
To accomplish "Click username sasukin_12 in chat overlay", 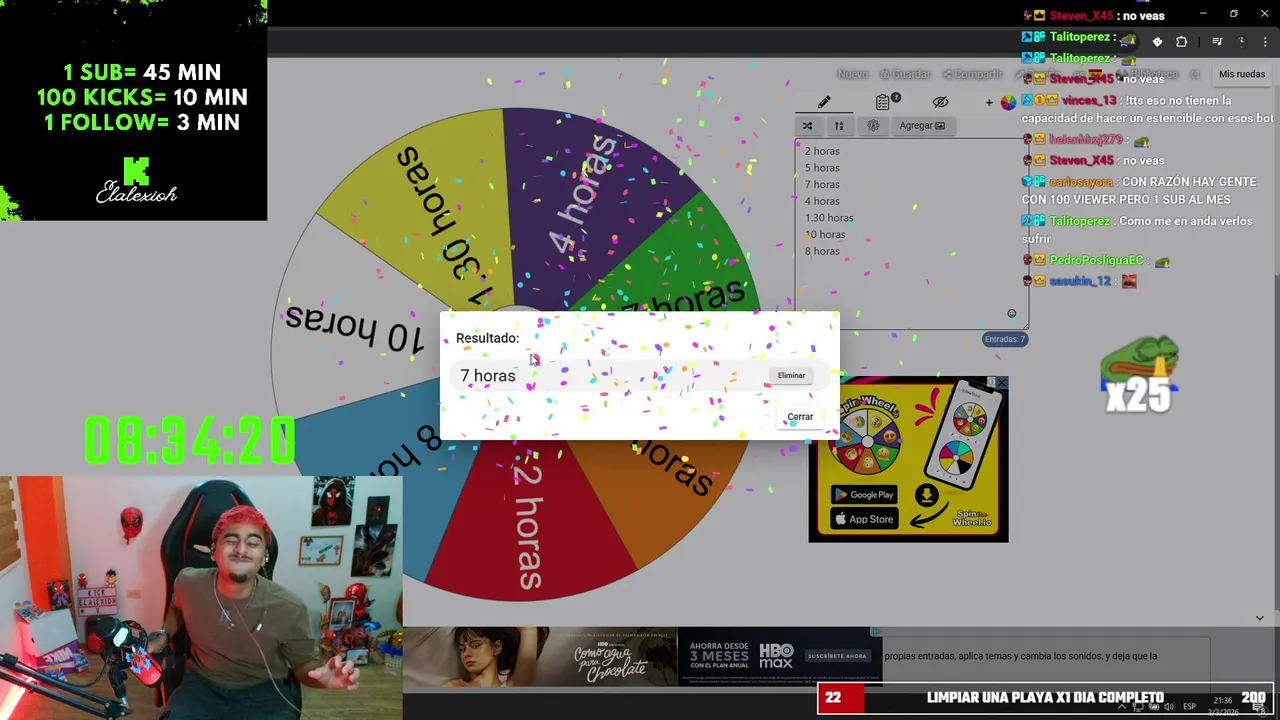I will (x=1080, y=282).
